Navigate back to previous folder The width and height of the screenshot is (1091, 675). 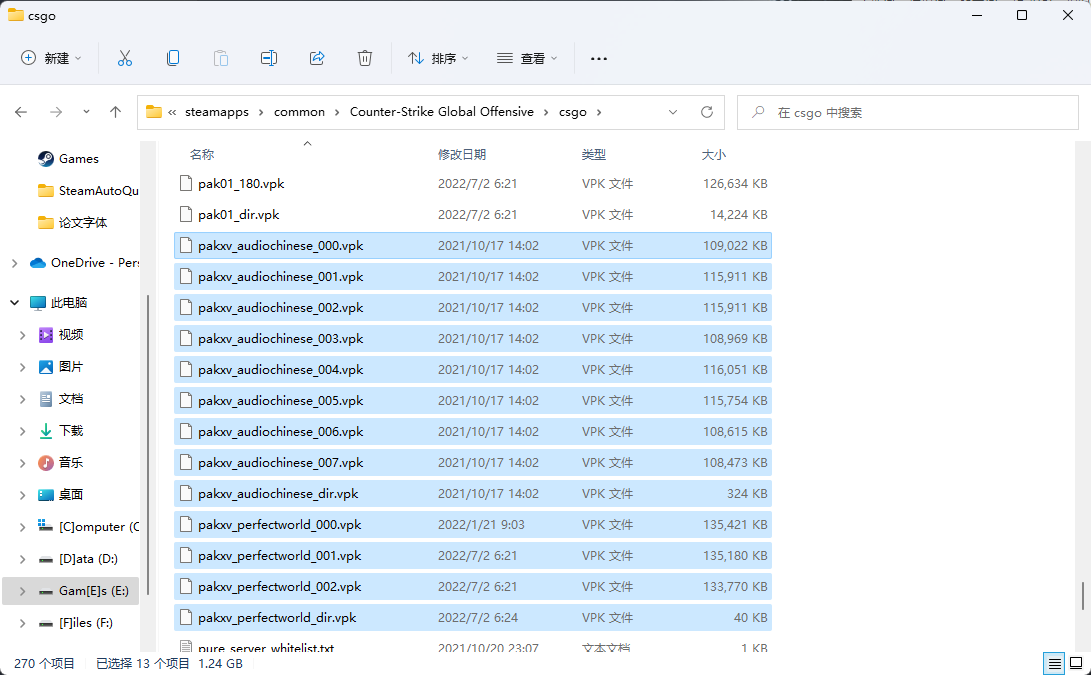point(21,112)
